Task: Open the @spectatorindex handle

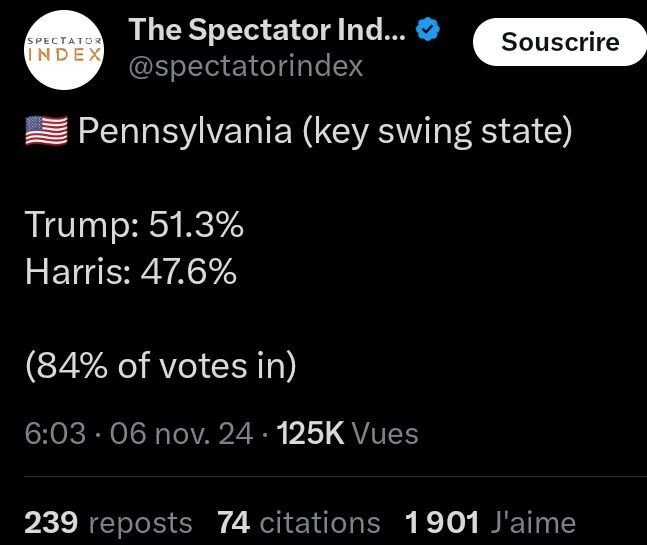Action: [246, 66]
